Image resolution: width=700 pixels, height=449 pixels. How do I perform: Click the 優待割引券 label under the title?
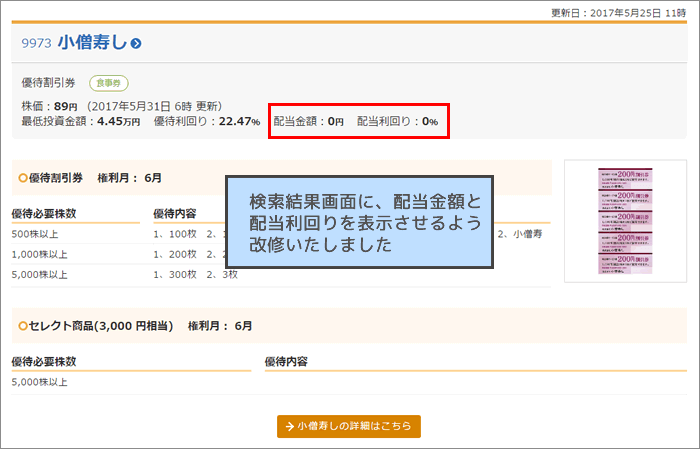coord(49,83)
